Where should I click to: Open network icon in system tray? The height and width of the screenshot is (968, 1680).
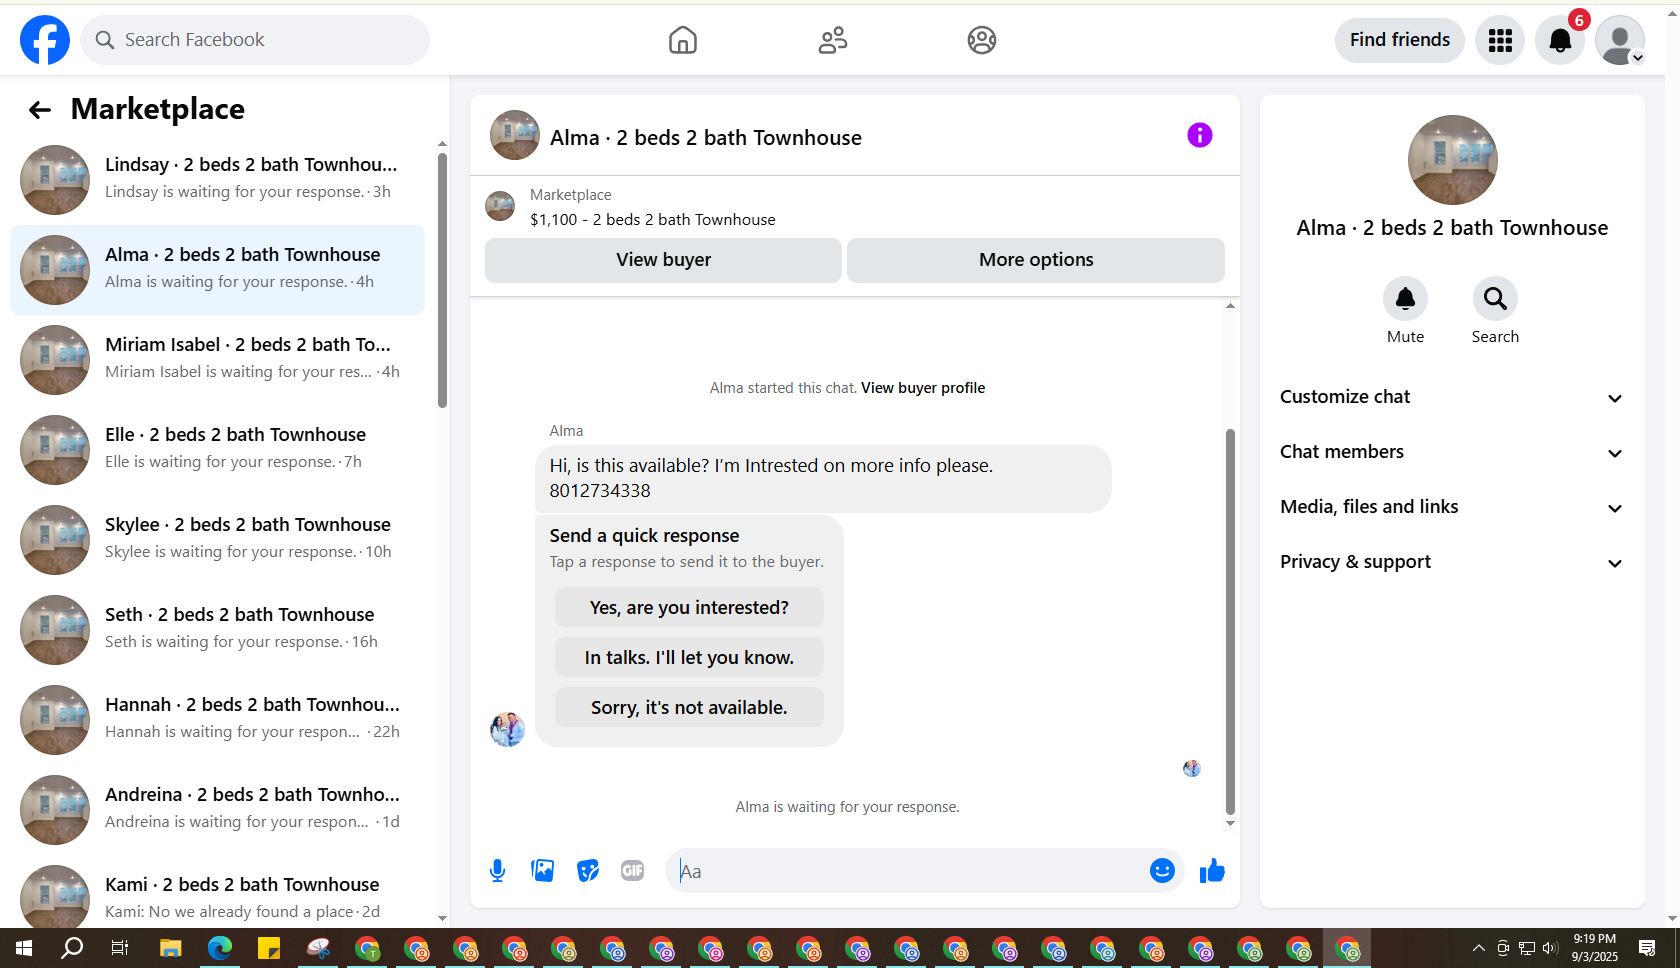coord(1527,948)
